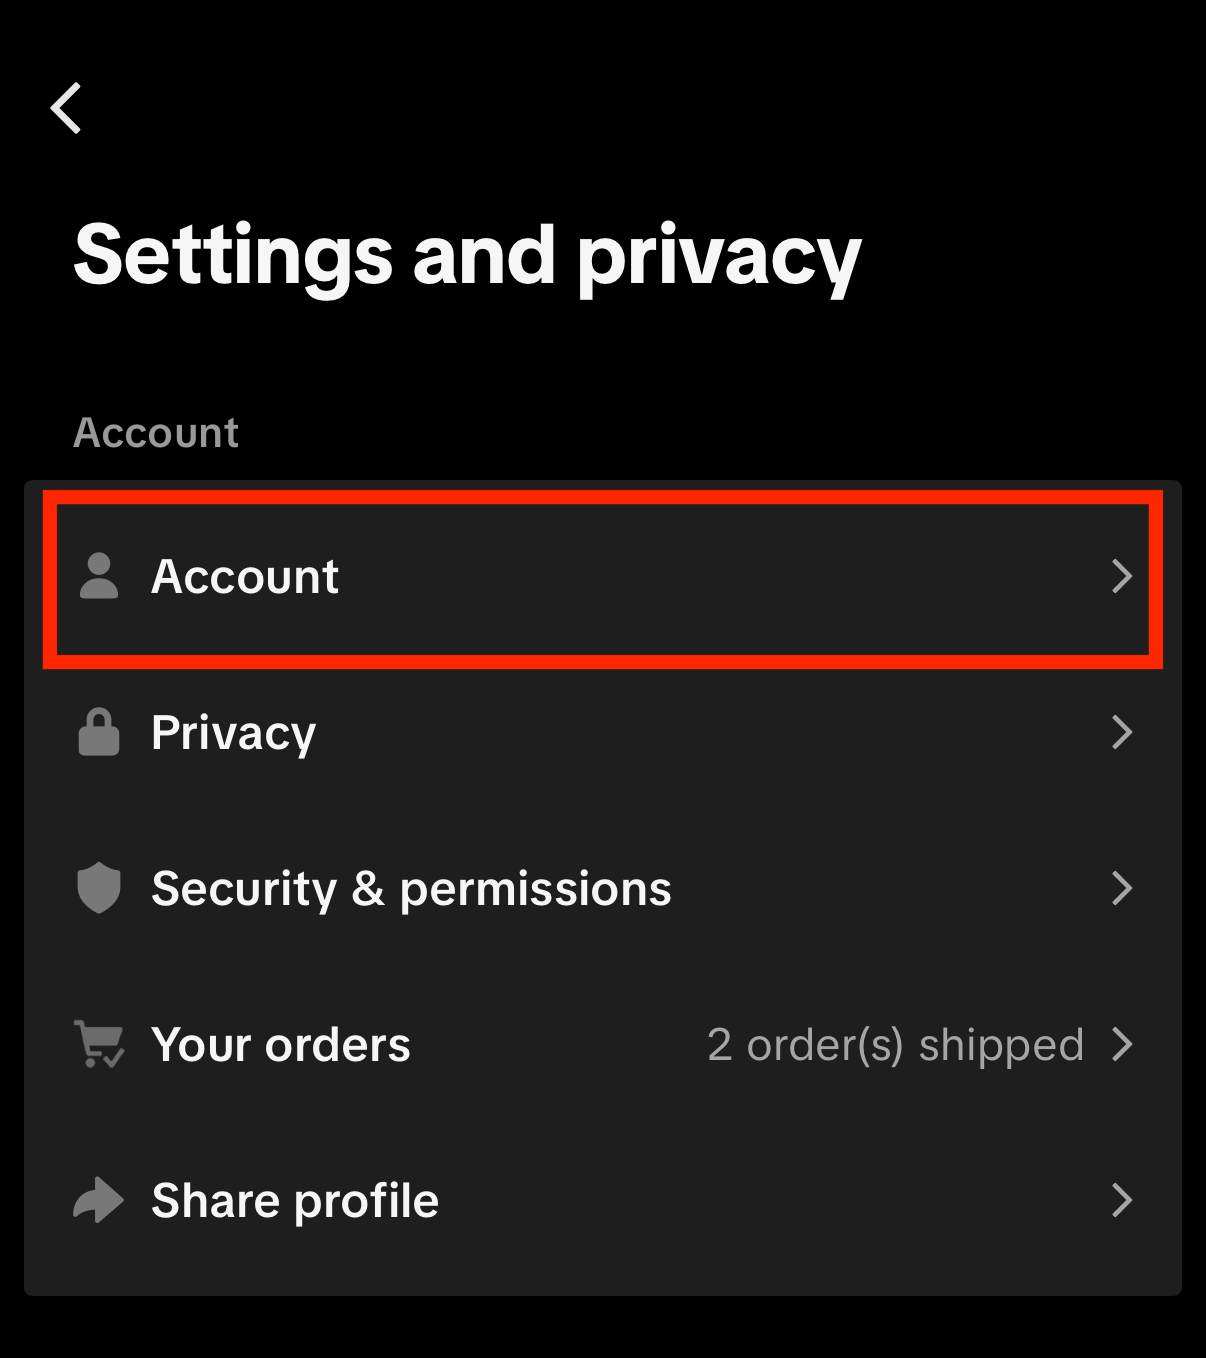Expand the Account row chevron
The image size is (1206, 1358).
click(1122, 576)
